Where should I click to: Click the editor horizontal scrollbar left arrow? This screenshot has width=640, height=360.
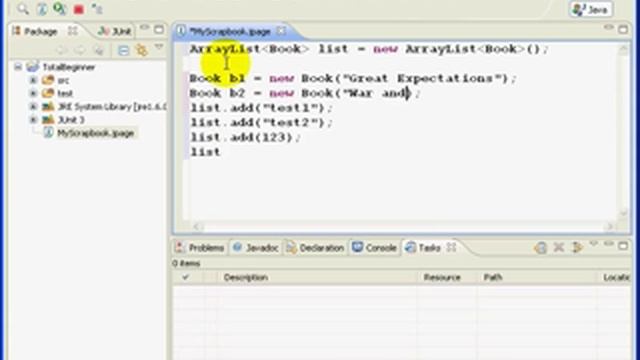pos(198,226)
